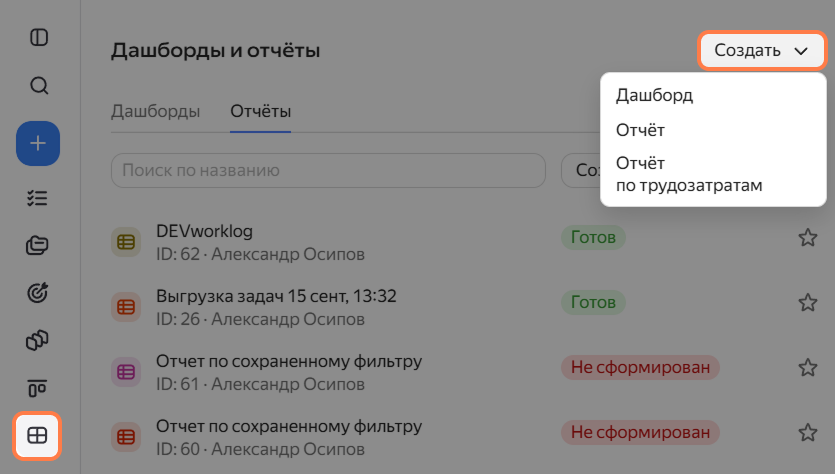Click Не сформирован status for ID: 61
This screenshot has width=835, height=474.
(640, 367)
